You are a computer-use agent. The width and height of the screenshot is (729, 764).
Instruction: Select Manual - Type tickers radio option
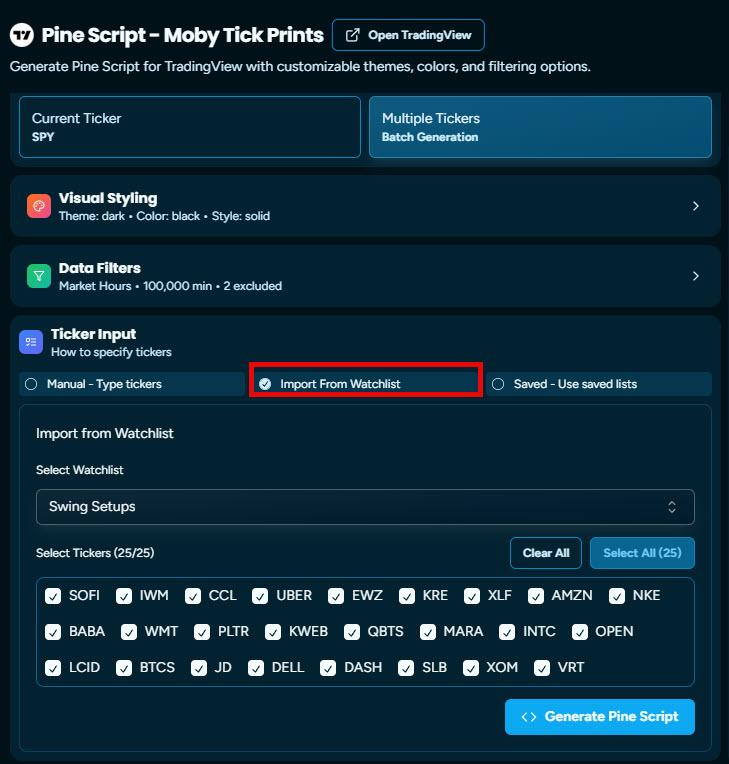tap(132, 384)
